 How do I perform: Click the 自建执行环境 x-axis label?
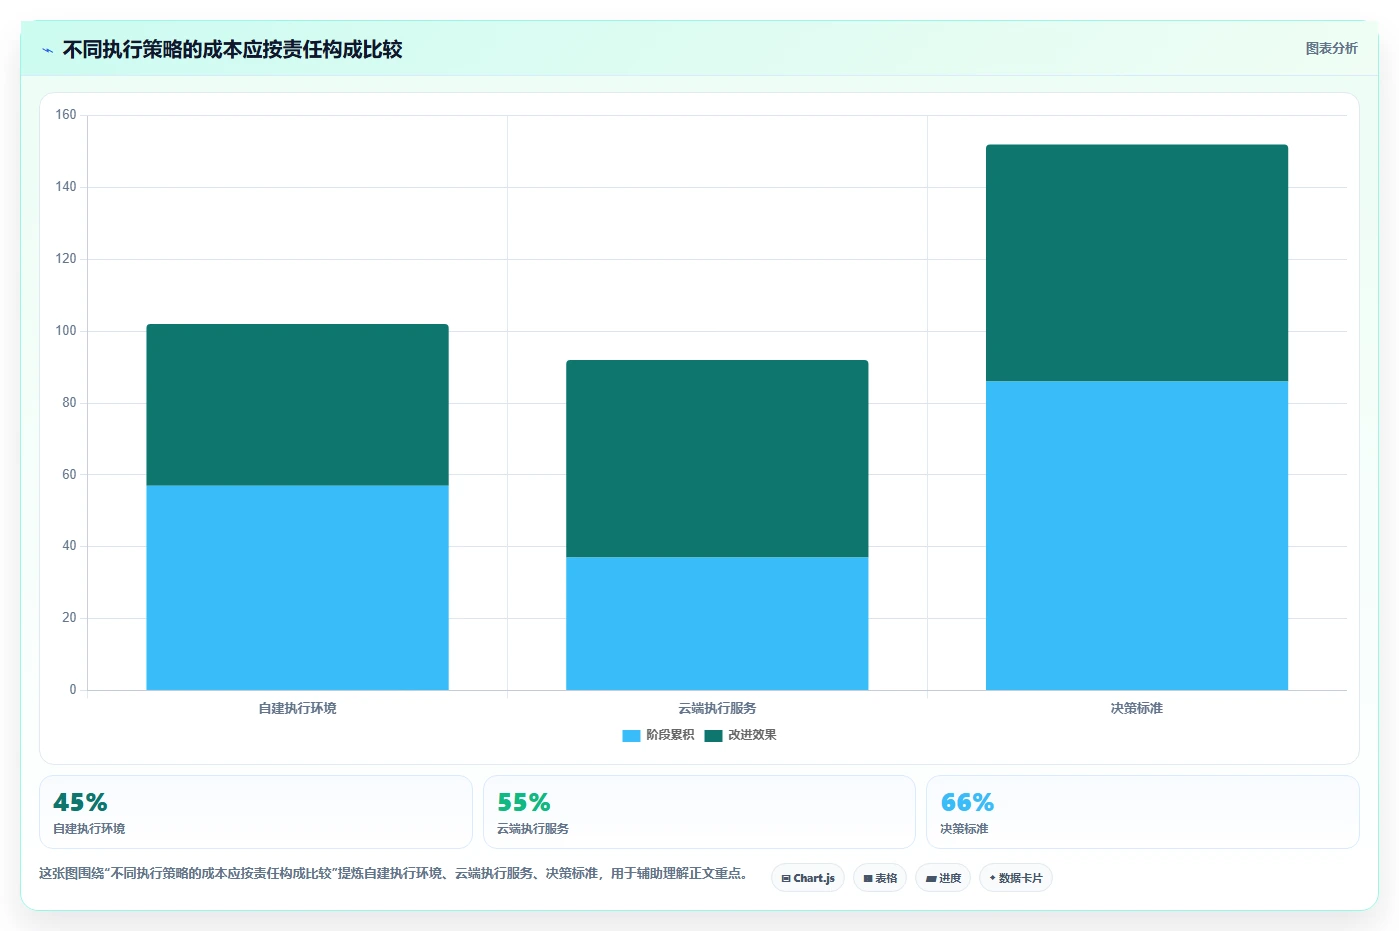point(297,708)
